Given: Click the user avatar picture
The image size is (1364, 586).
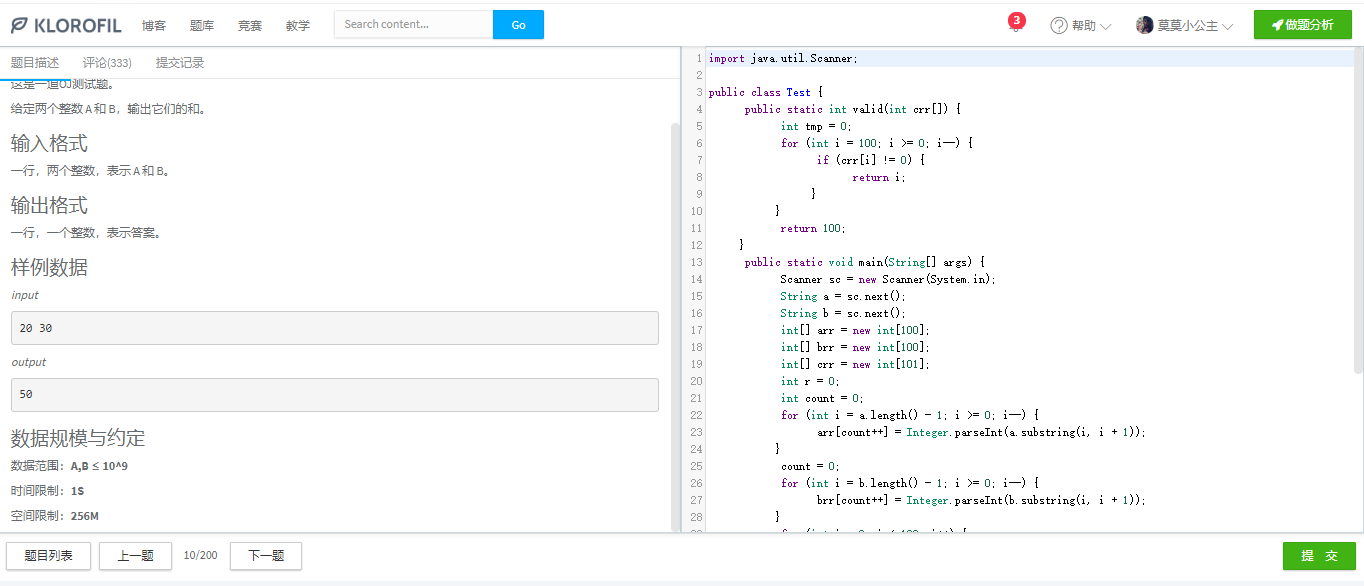Looking at the screenshot, I should coord(1145,25).
